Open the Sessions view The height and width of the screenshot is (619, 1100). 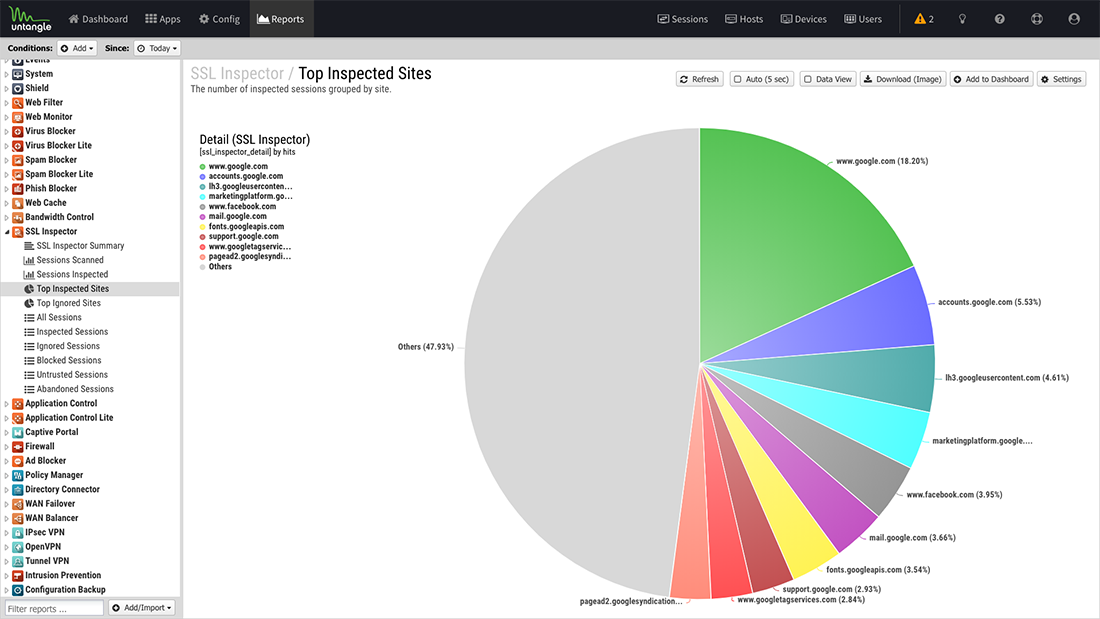click(683, 19)
